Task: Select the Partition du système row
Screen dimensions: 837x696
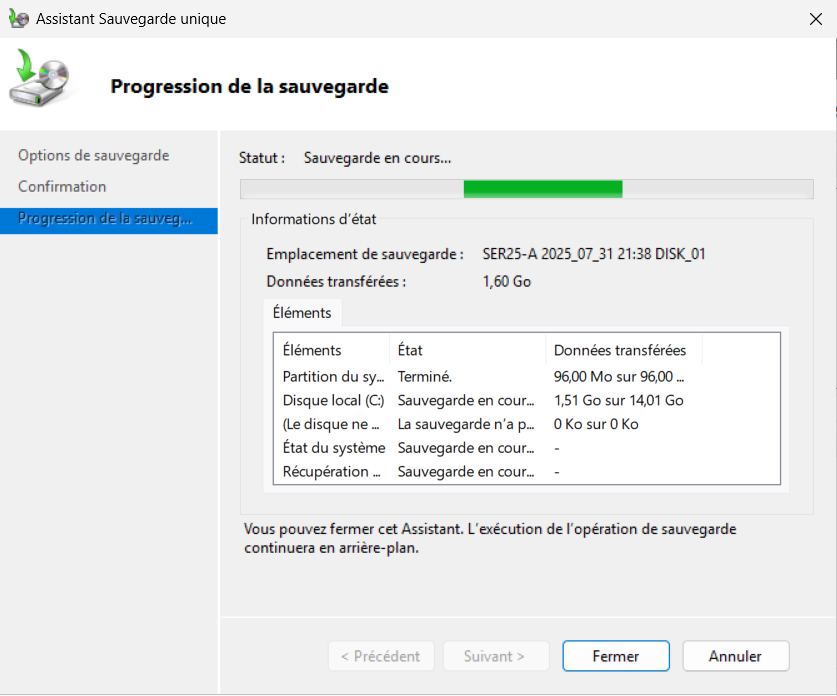Action: pos(332,376)
